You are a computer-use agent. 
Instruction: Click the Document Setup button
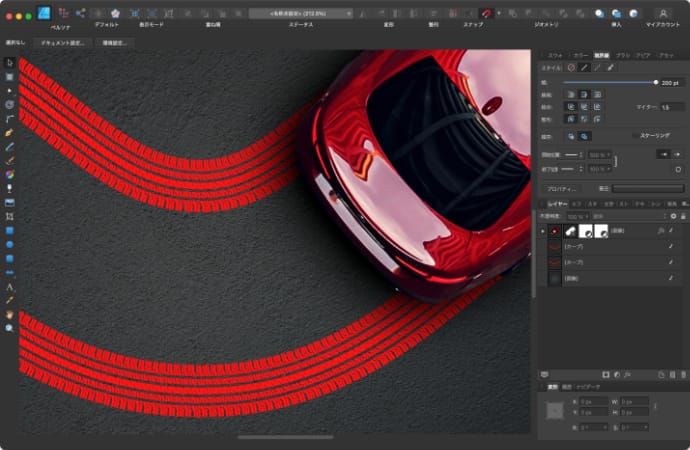click(x=62, y=44)
